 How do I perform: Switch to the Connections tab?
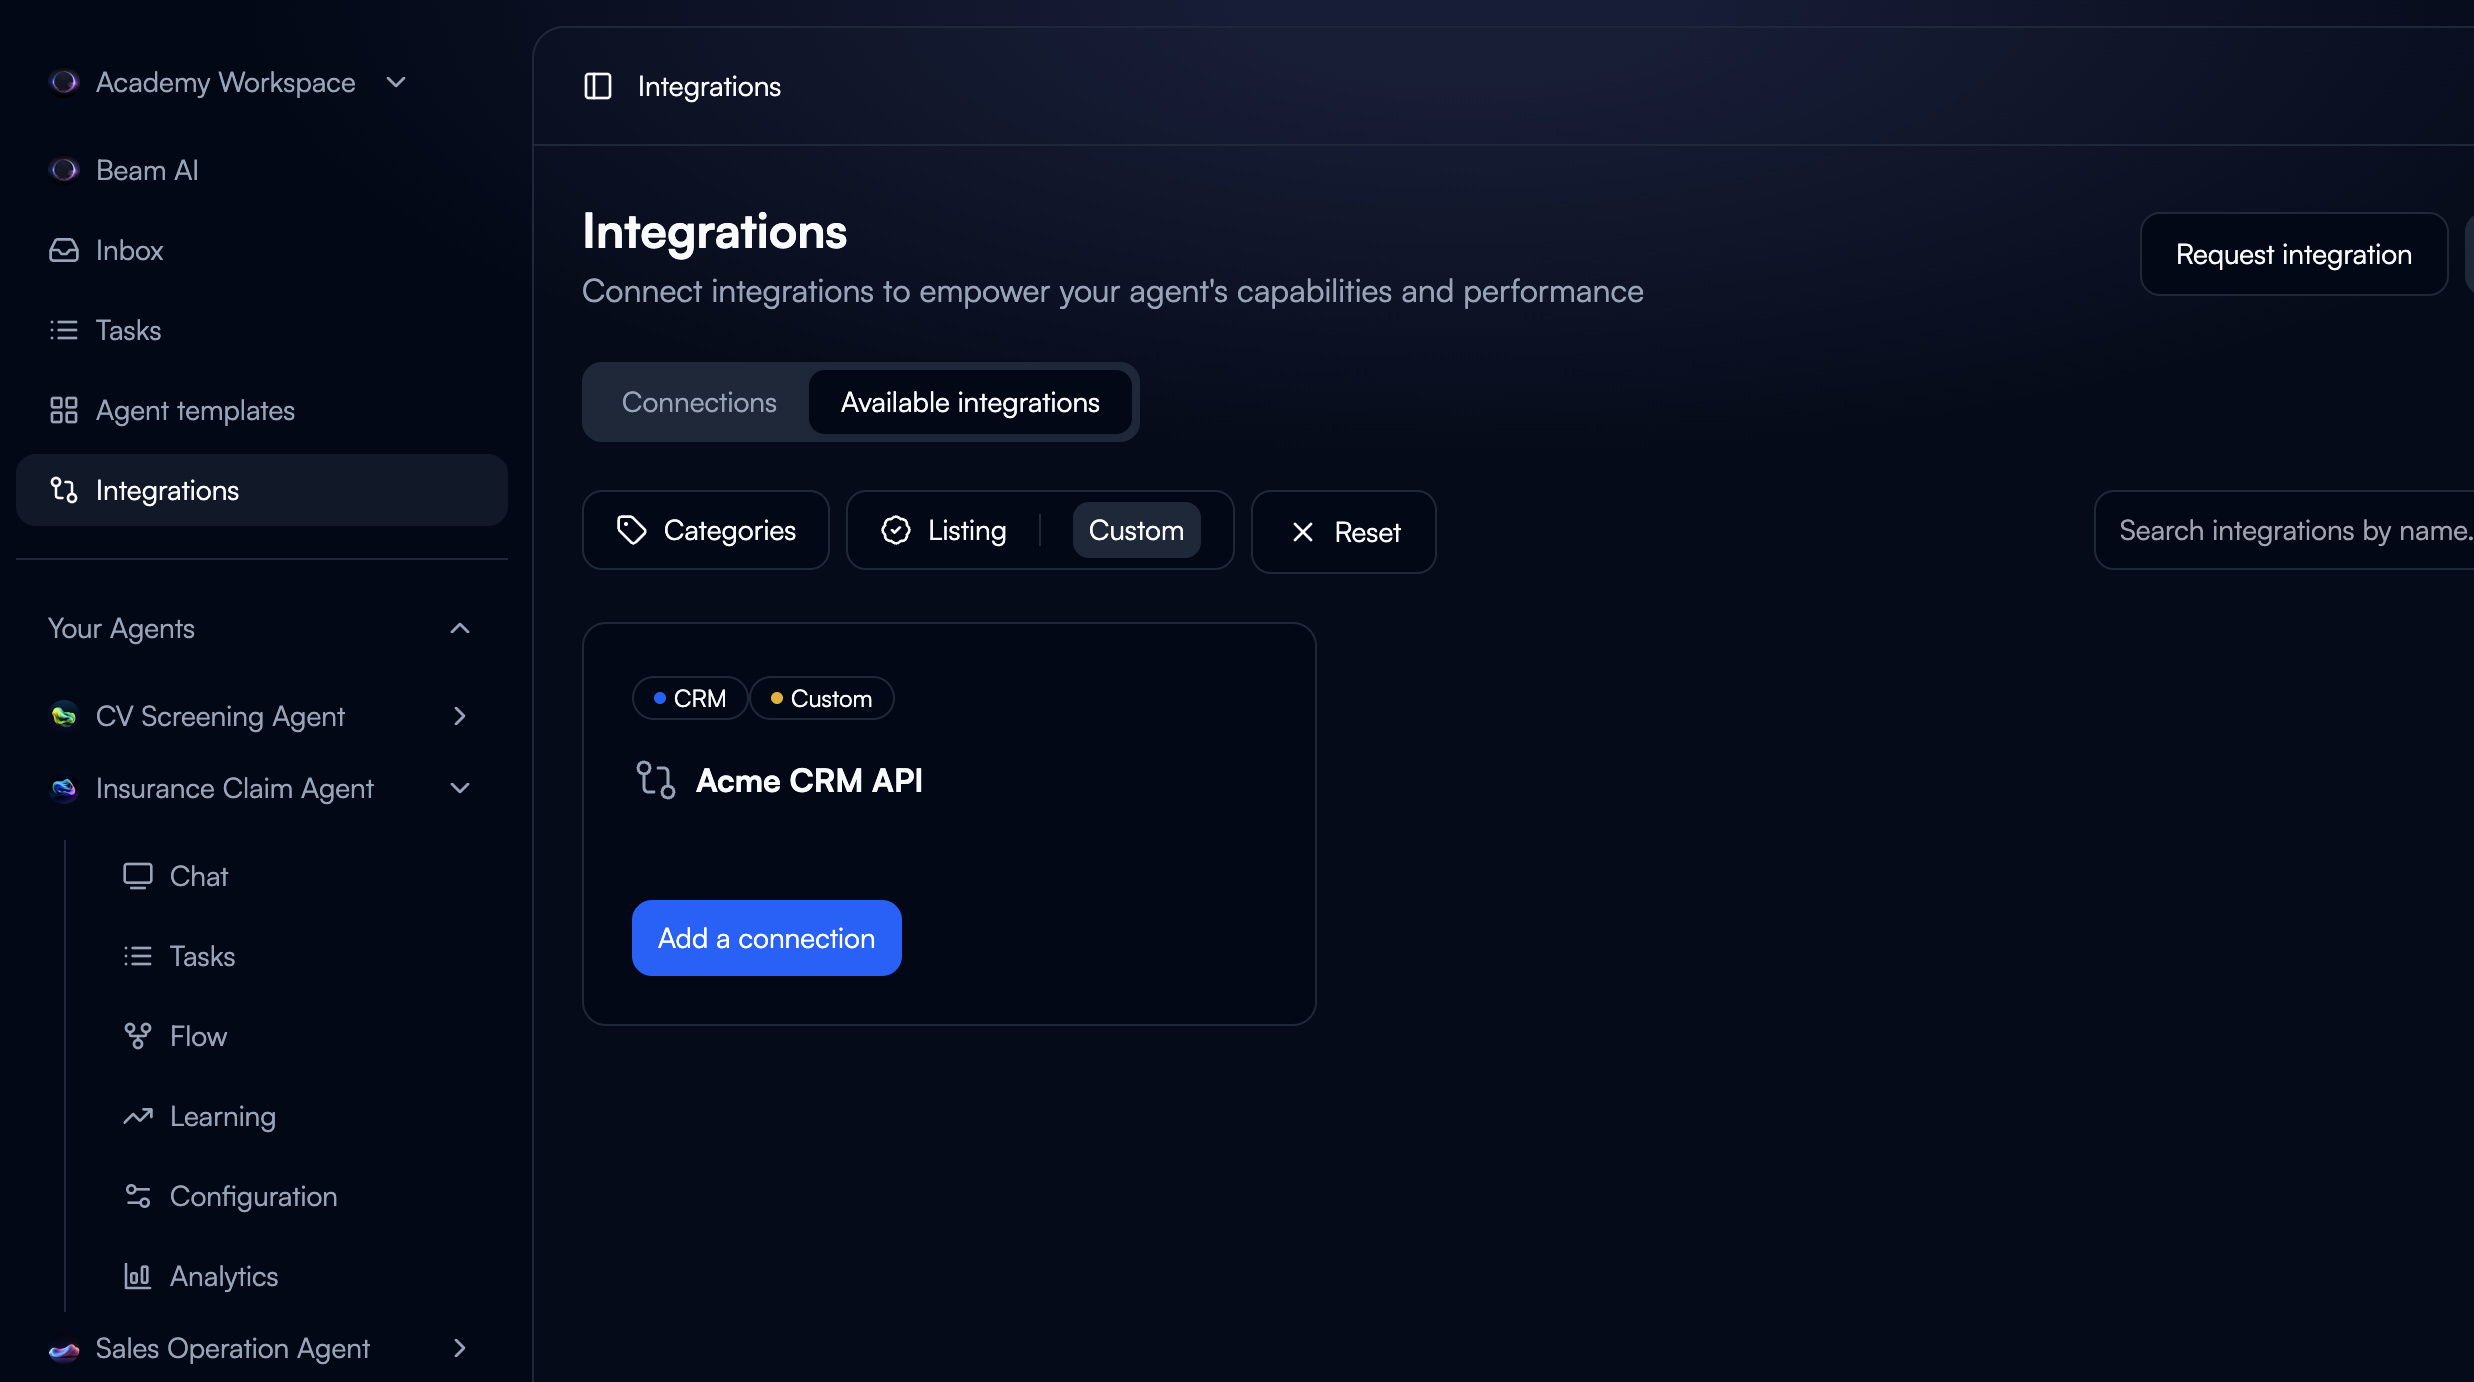(698, 402)
